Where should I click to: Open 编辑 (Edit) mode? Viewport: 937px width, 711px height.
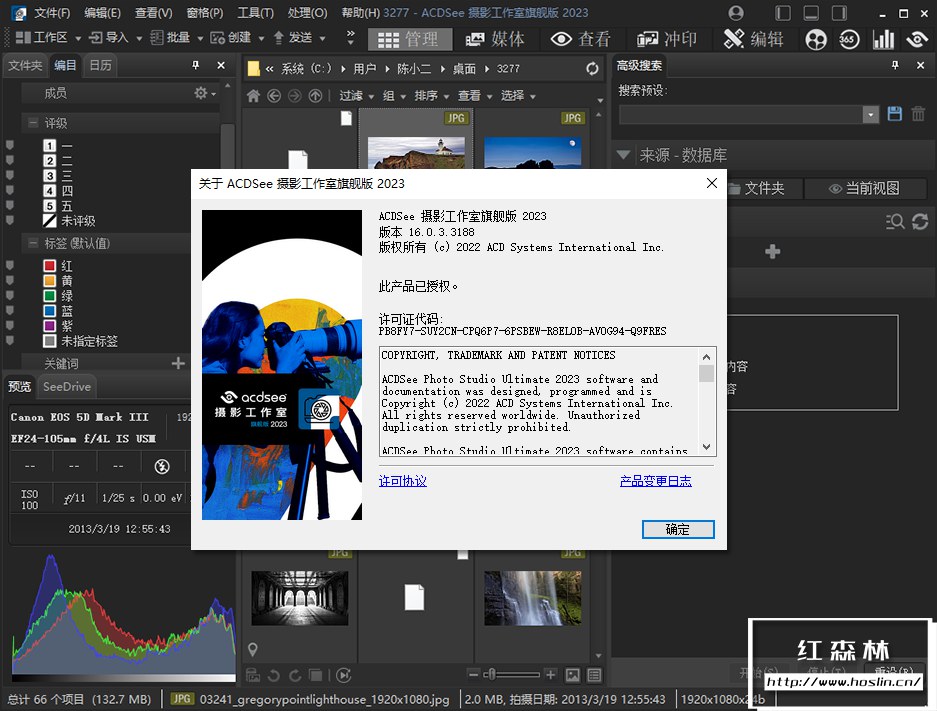point(754,39)
